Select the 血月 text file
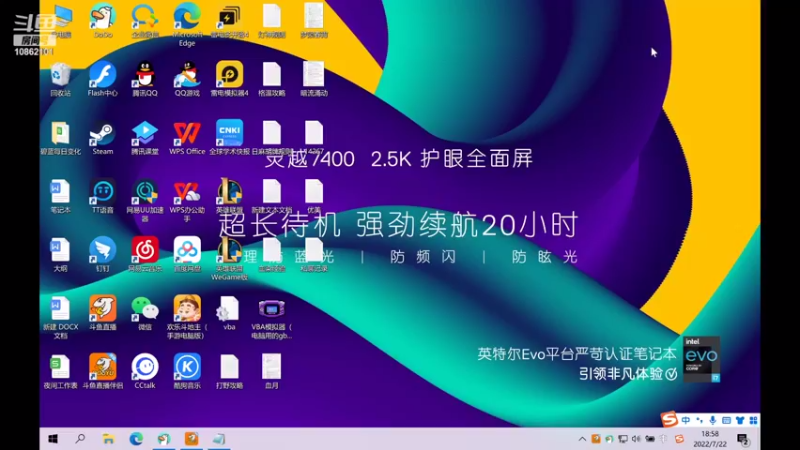The image size is (800, 450). (x=271, y=371)
